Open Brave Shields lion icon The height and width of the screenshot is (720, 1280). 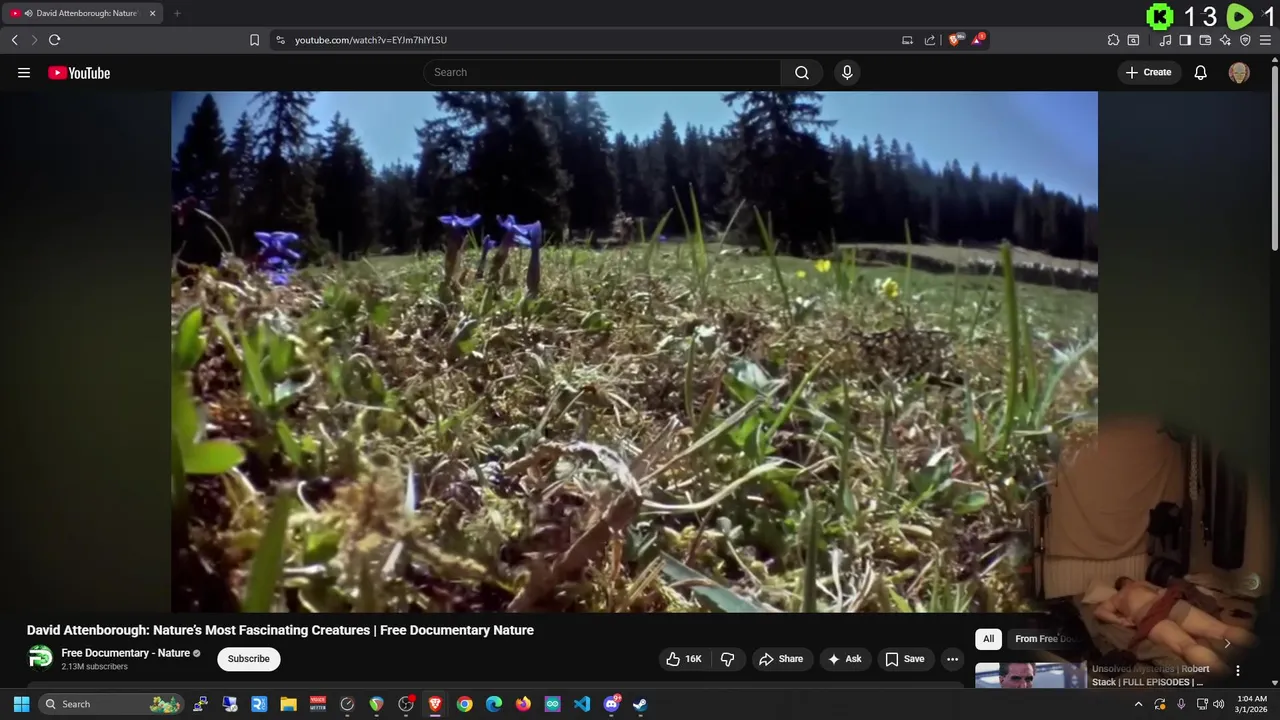pyautogui.click(x=954, y=40)
